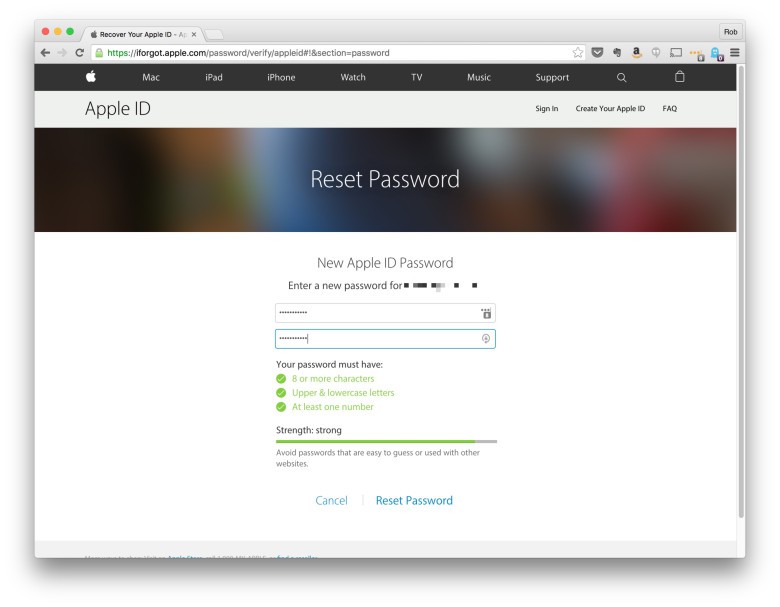
Task: Go to Mac in the navigation bar
Action: (151, 77)
